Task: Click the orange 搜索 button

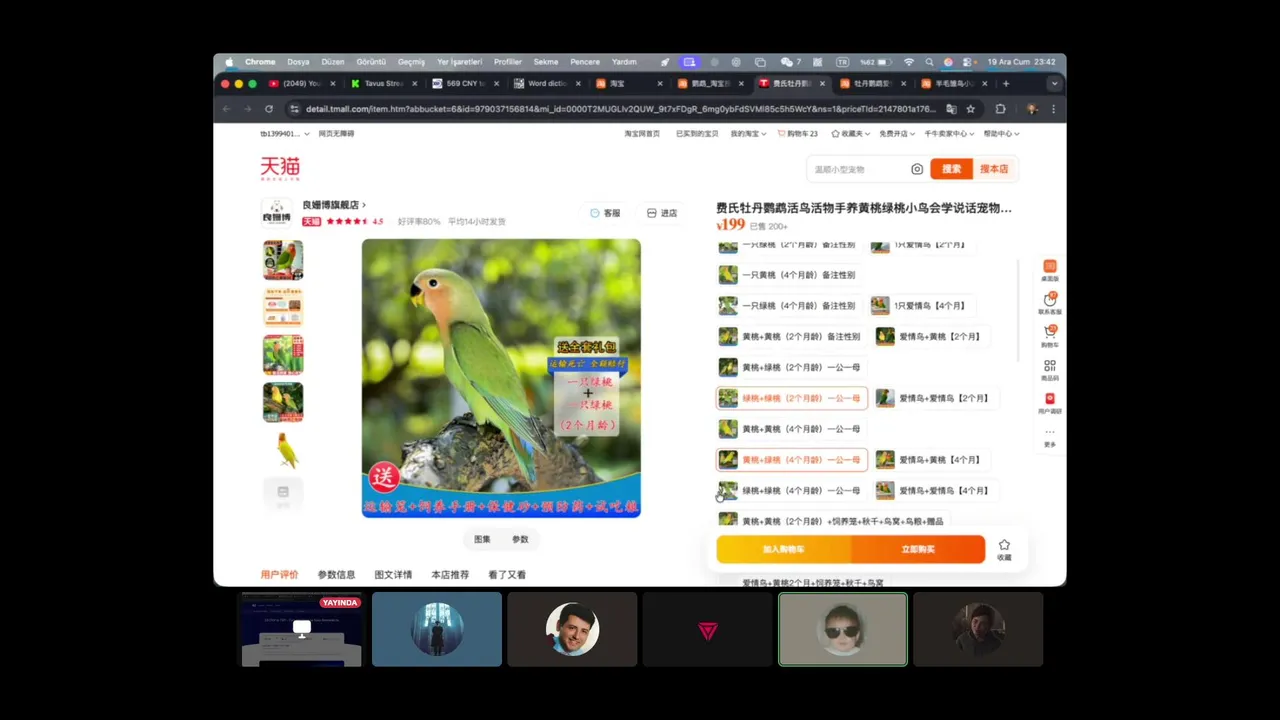Action: (x=951, y=169)
